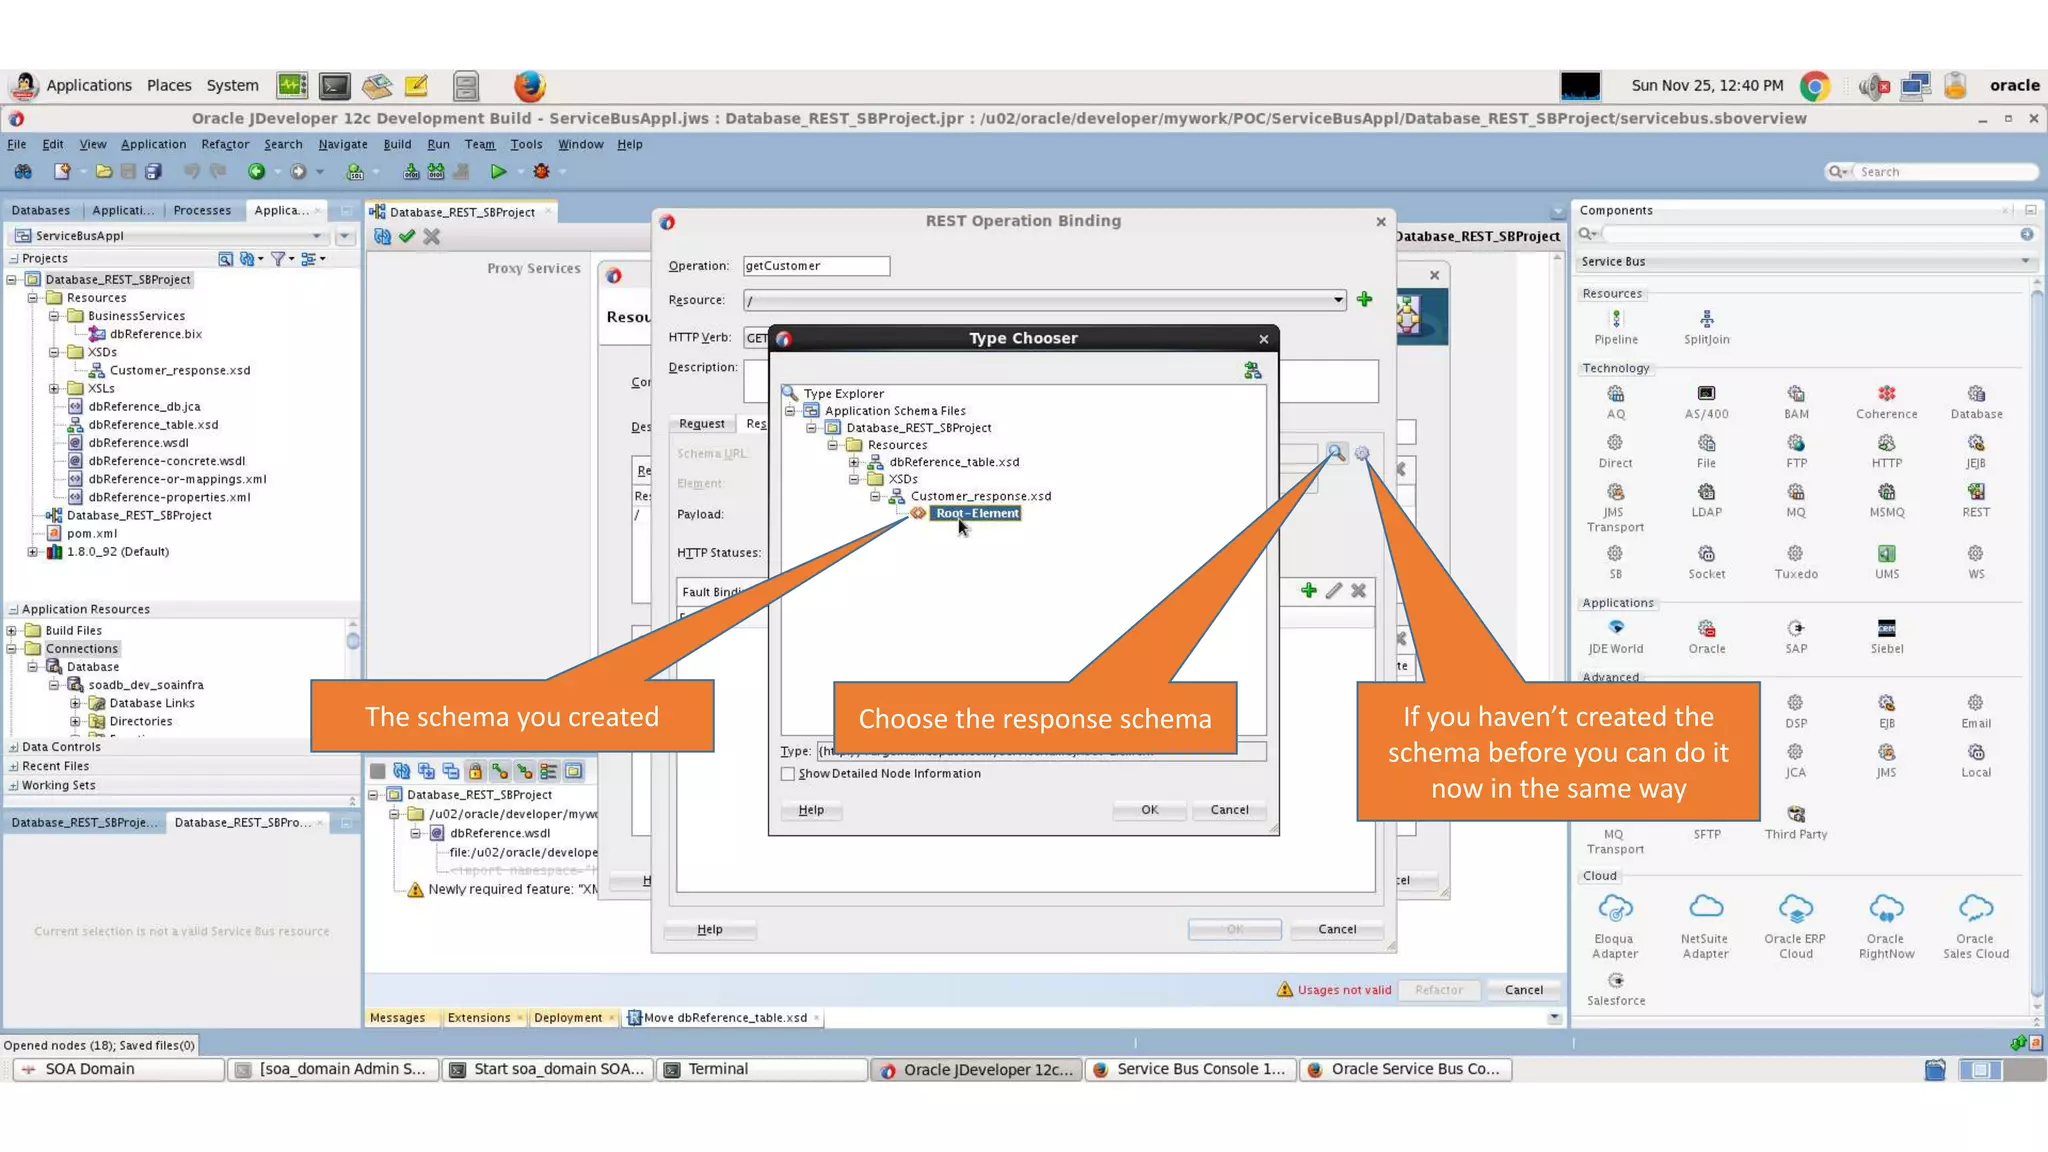Image resolution: width=2048 pixels, height=1152 pixels.
Task: Click the Pipeline component icon
Action: point(1616,320)
